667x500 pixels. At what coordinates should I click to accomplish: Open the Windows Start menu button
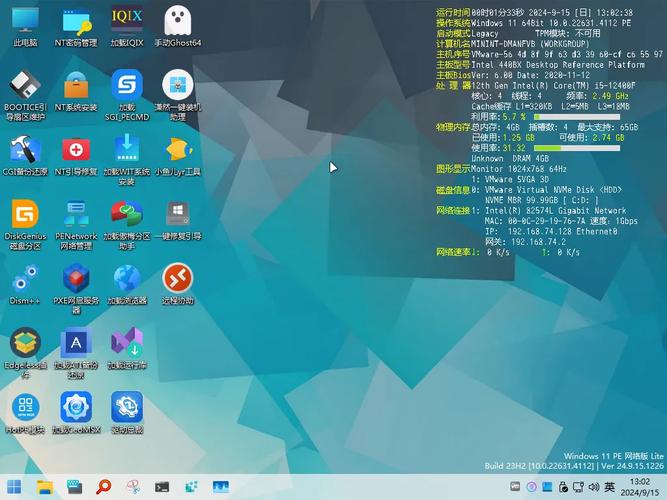pos(15,487)
